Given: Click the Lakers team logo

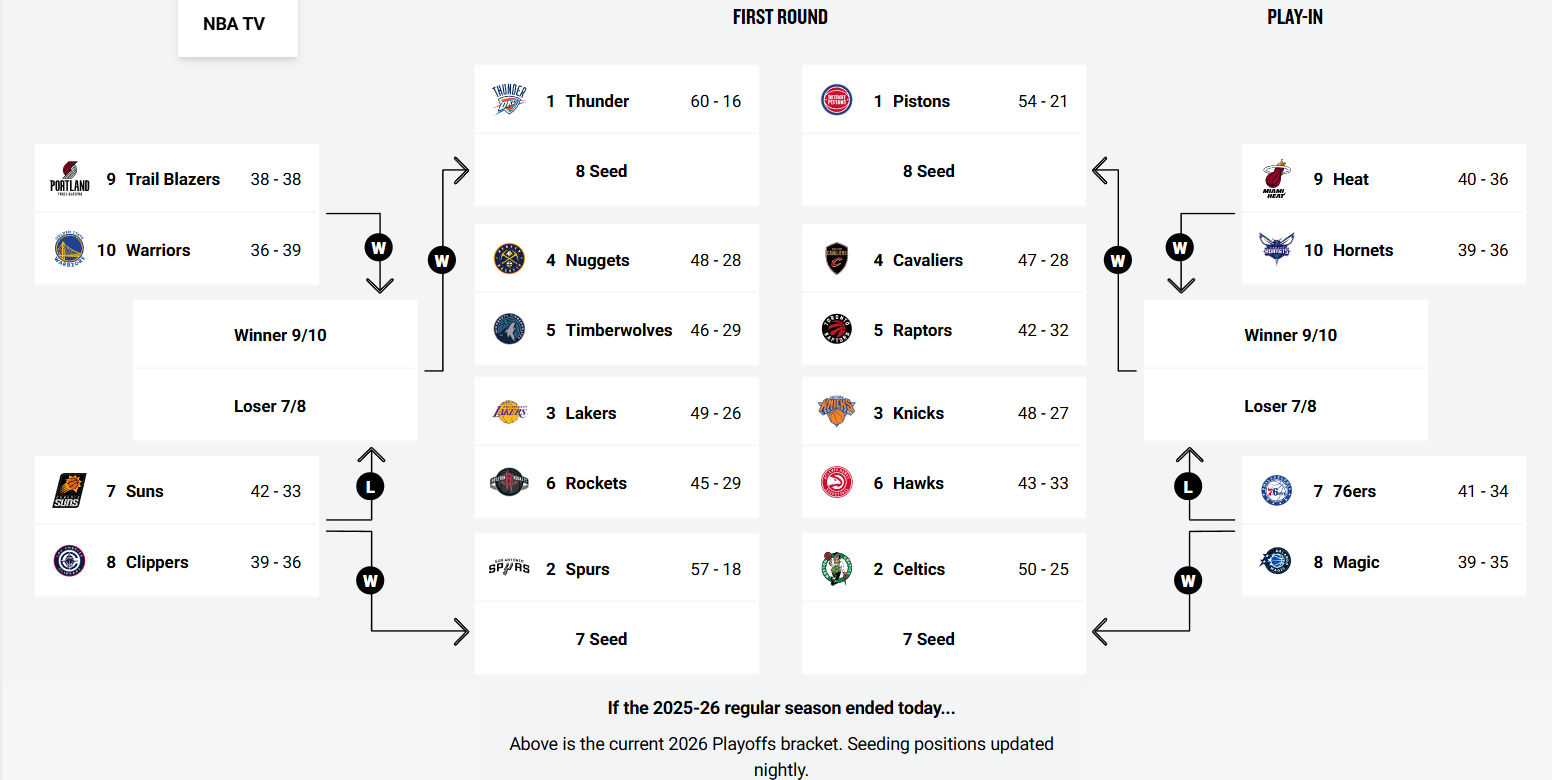Looking at the screenshot, I should 508,412.
